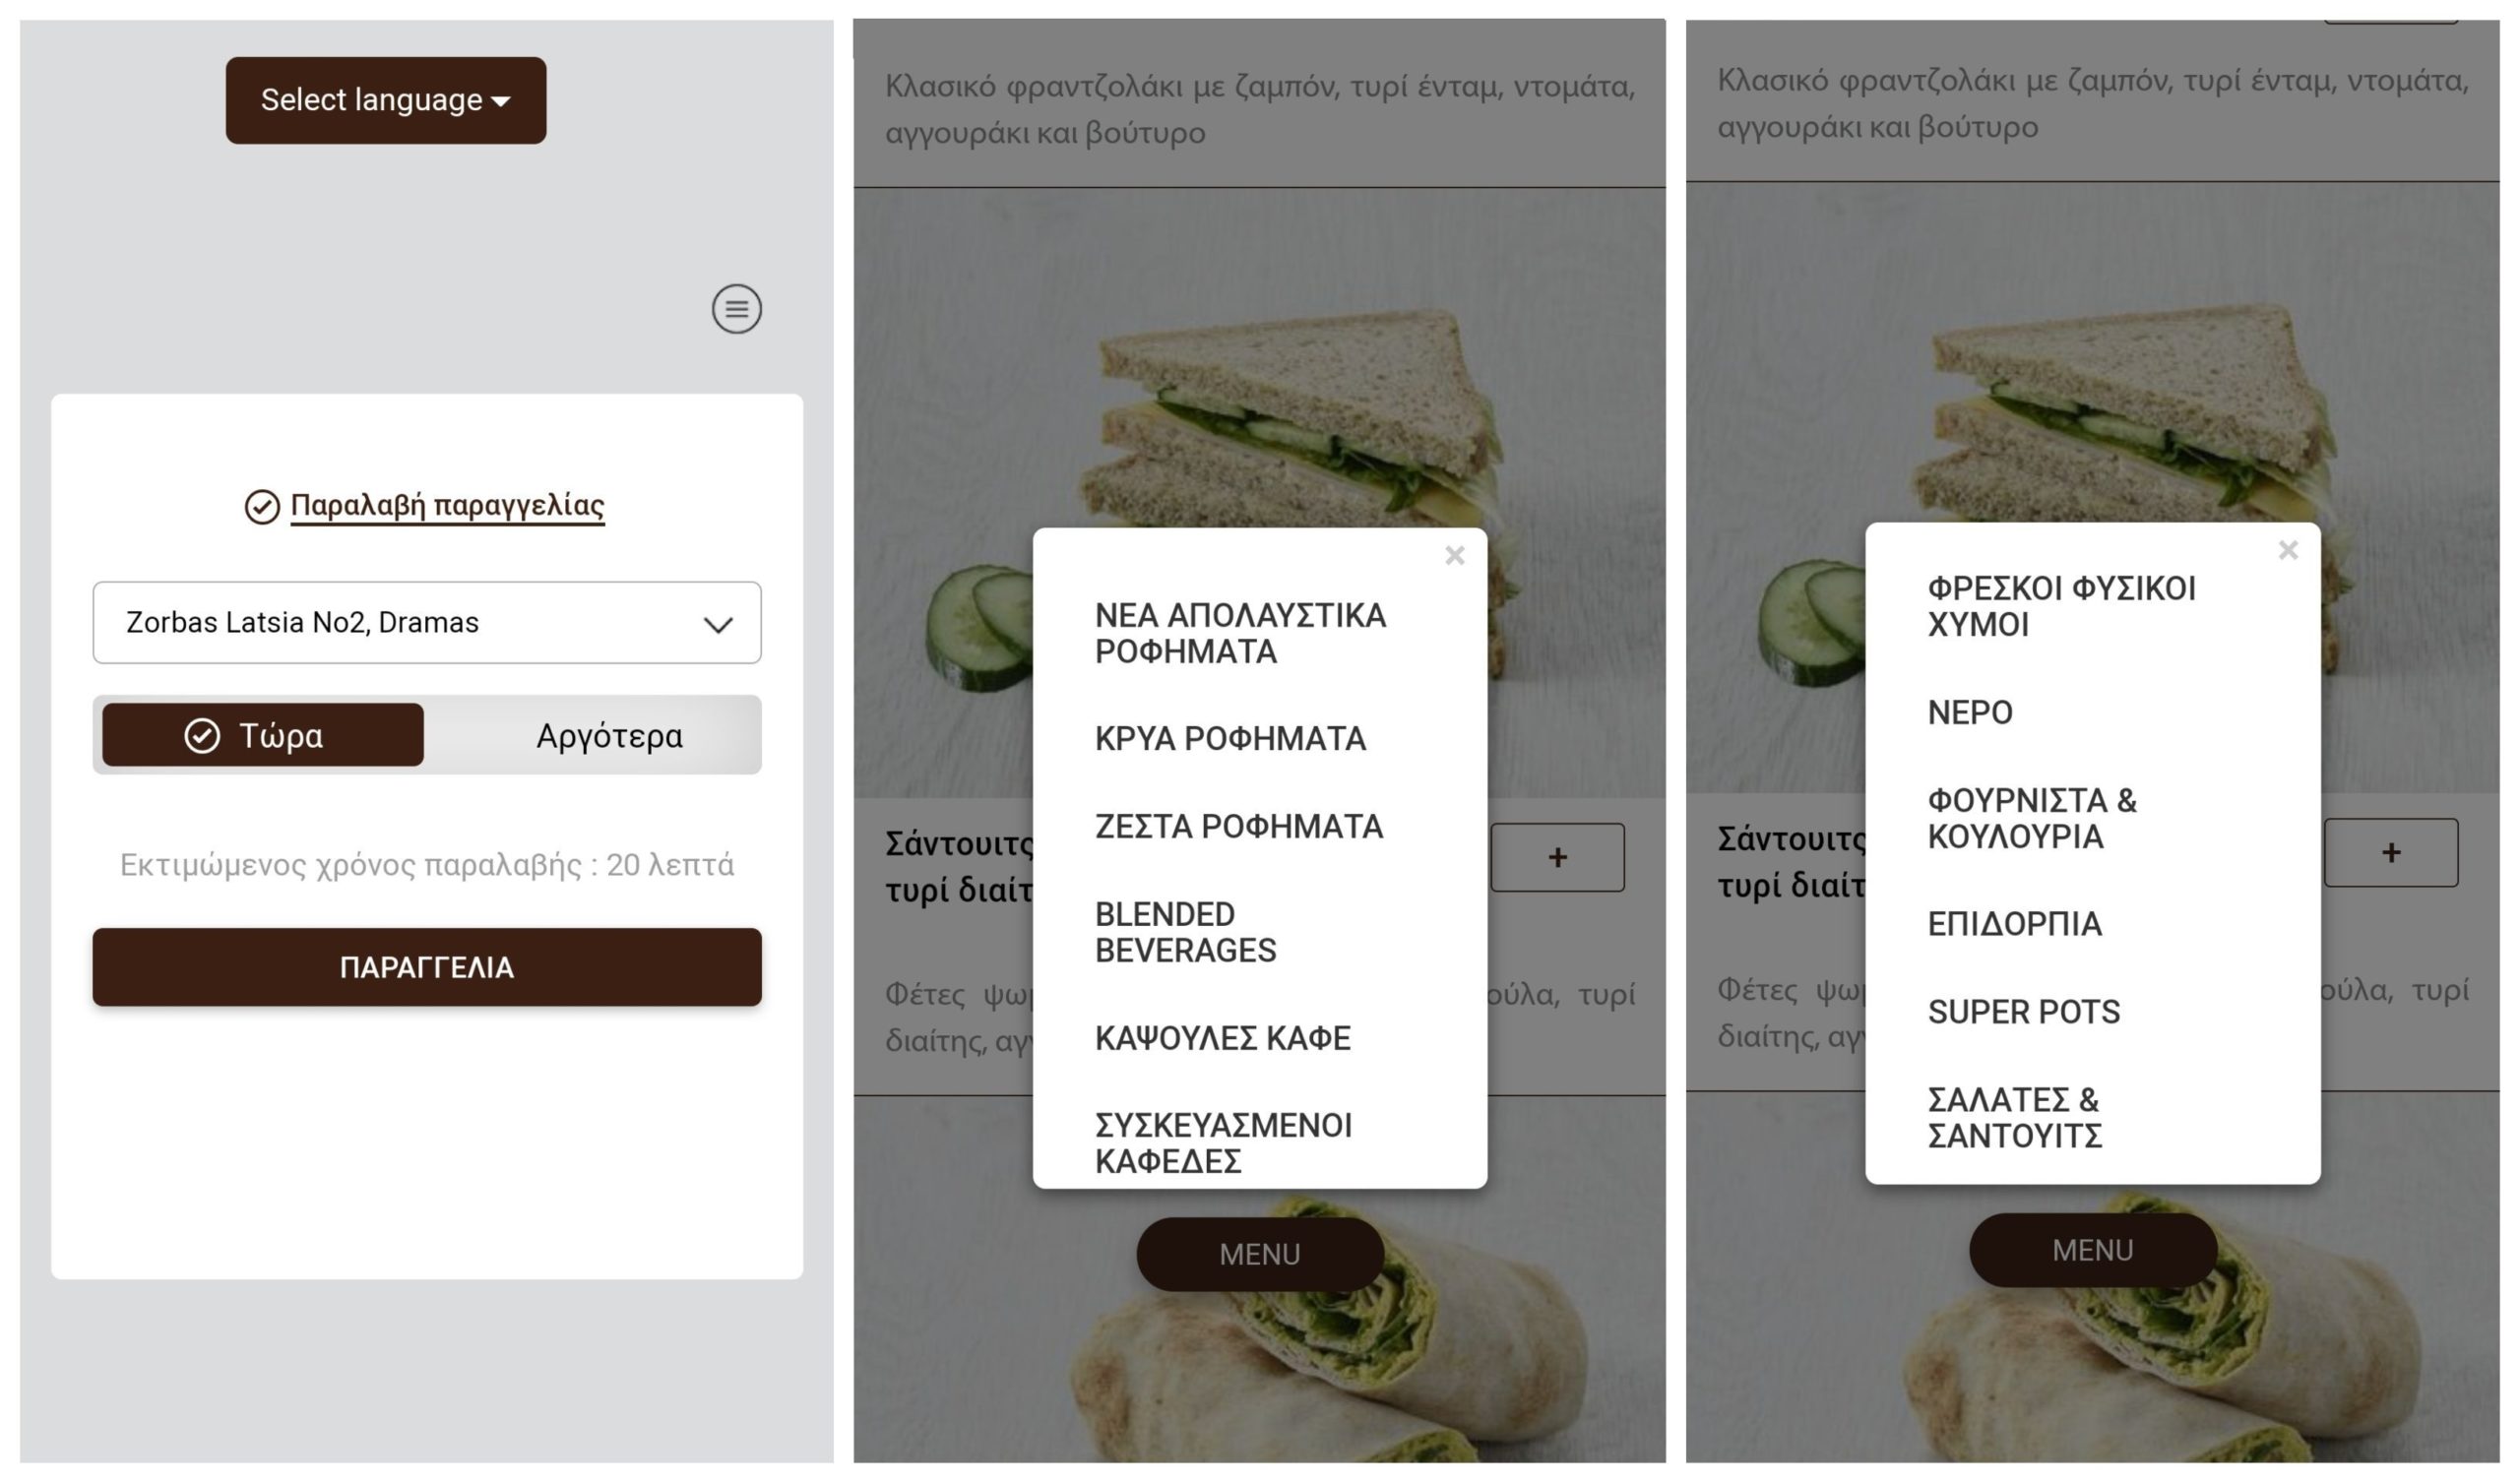This screenshot has width=2520, height=1483.
Task: Select BLENDED BEVERAGES category
Action: (x=1186, y=932)
